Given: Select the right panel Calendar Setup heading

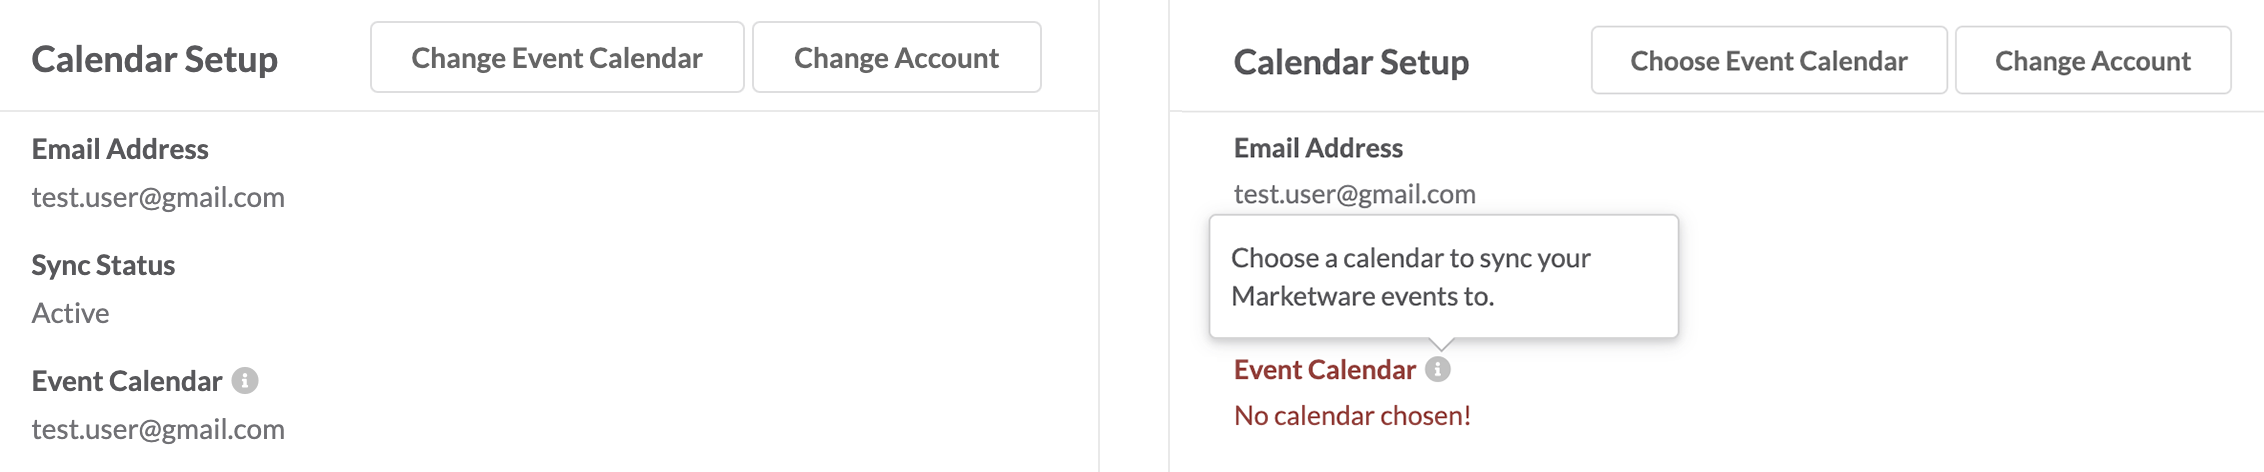Looking at the screenshot, I should tap(1351, 62).
